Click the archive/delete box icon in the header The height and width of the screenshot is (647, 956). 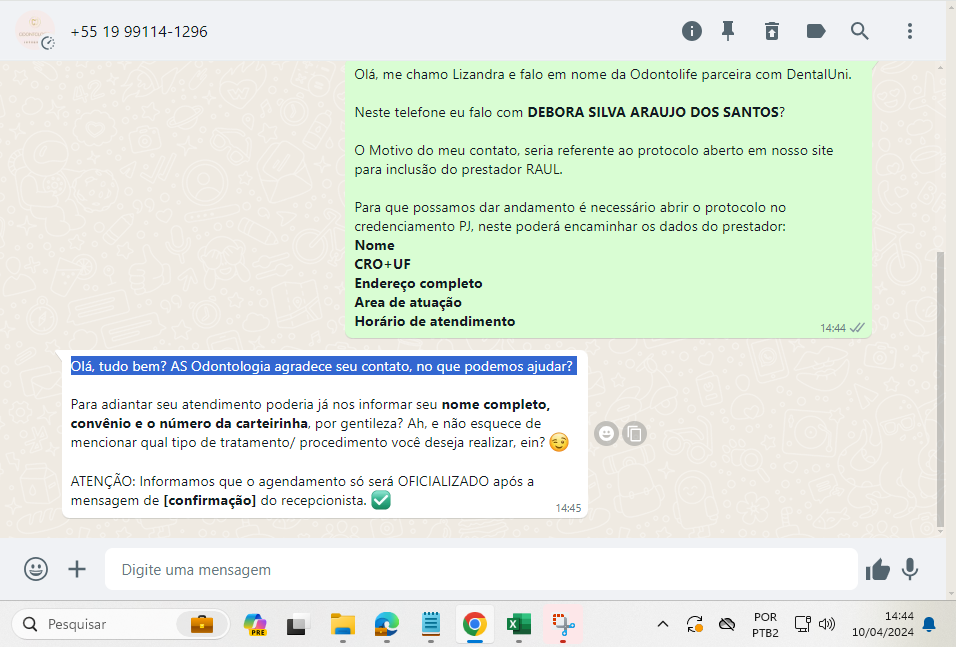(772, 31)
